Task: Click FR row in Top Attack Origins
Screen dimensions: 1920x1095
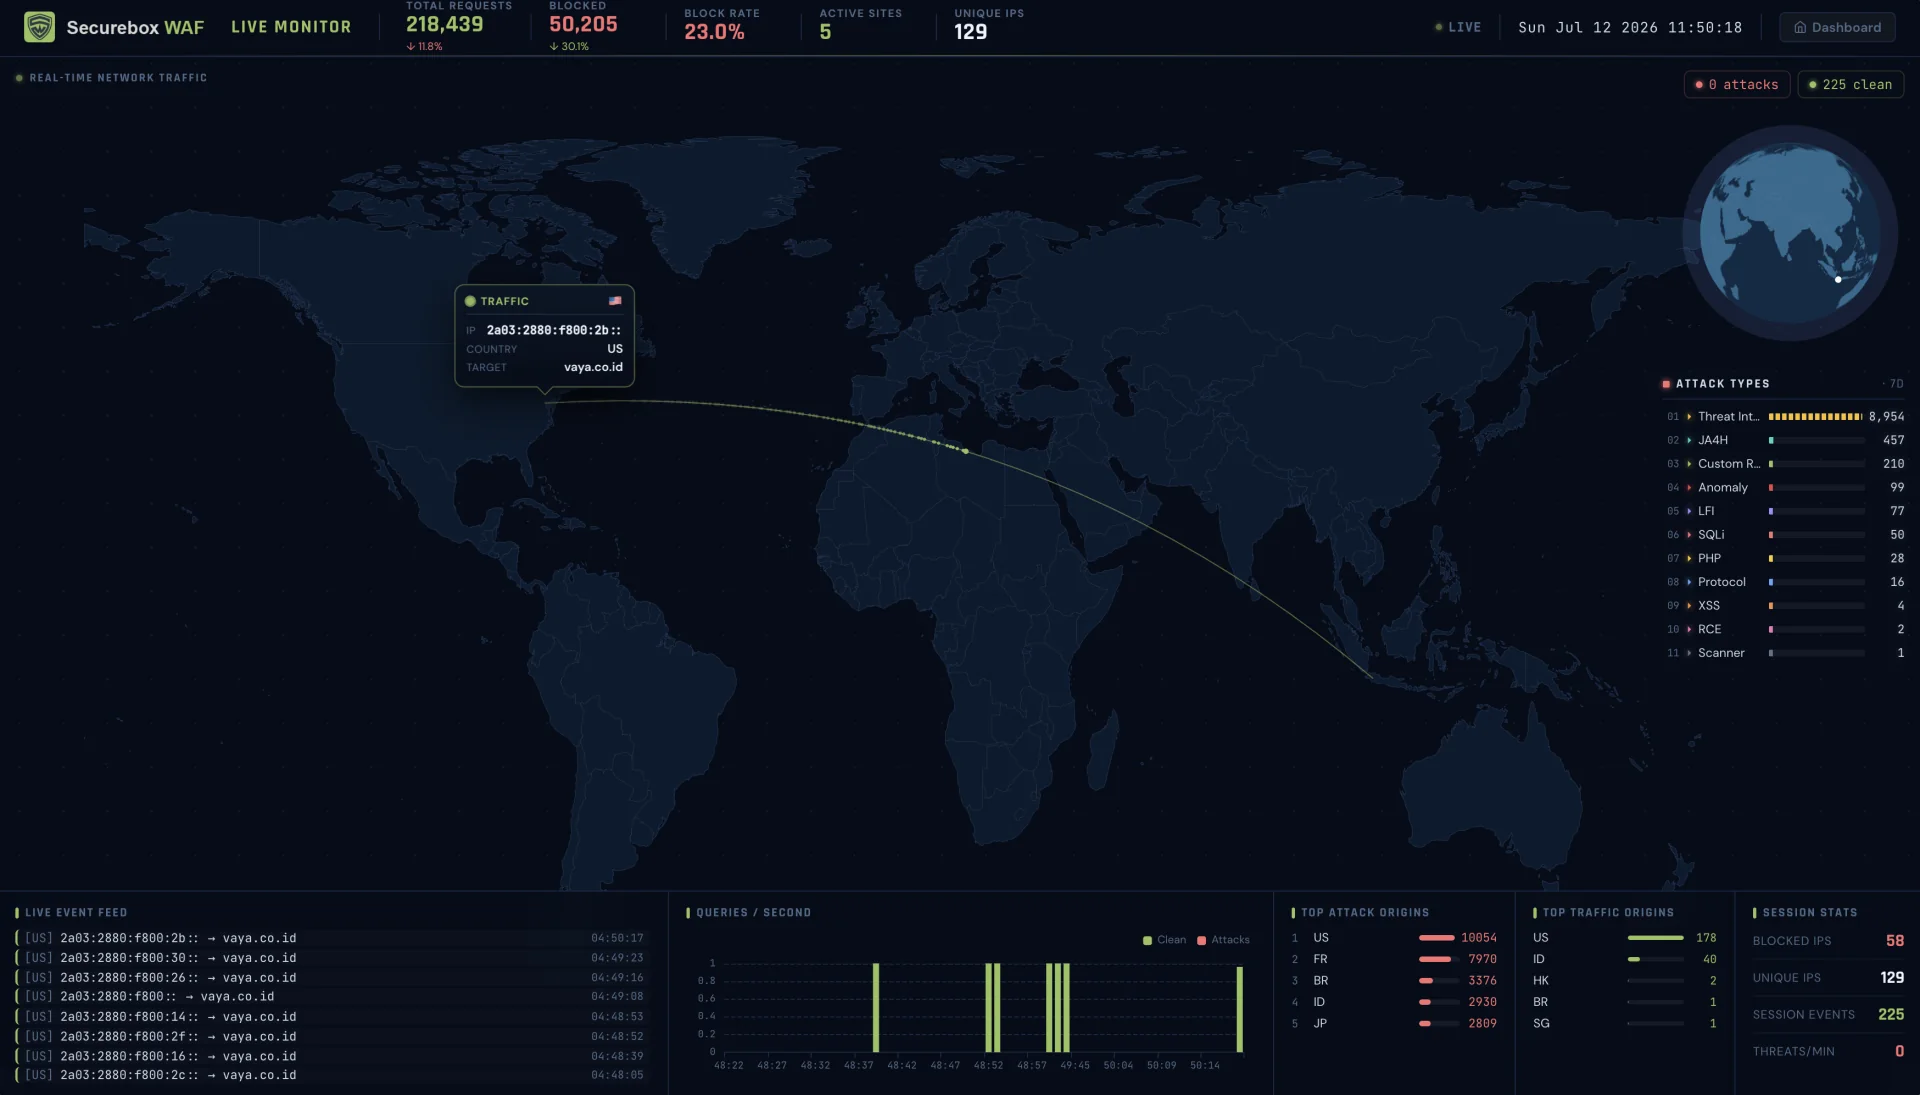Action: 1394,959
